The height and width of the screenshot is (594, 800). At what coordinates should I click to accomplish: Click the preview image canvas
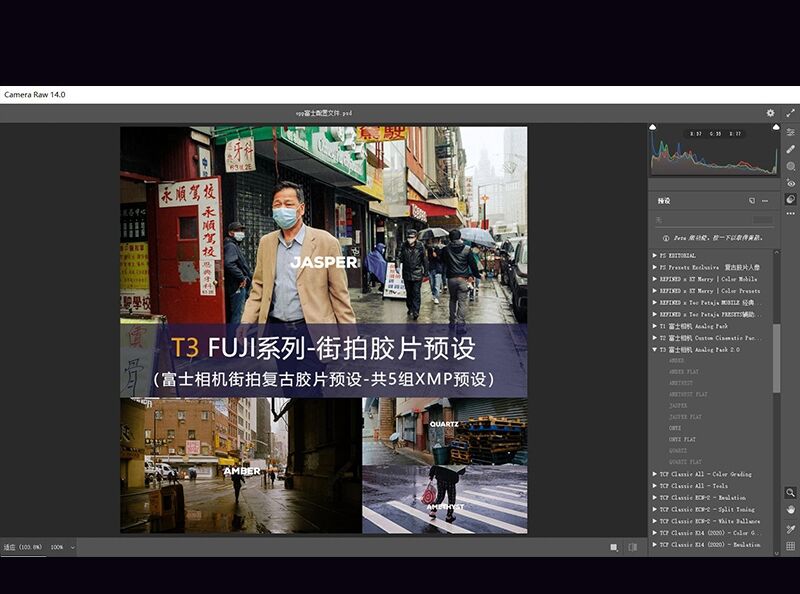click(x=323, y=330)
